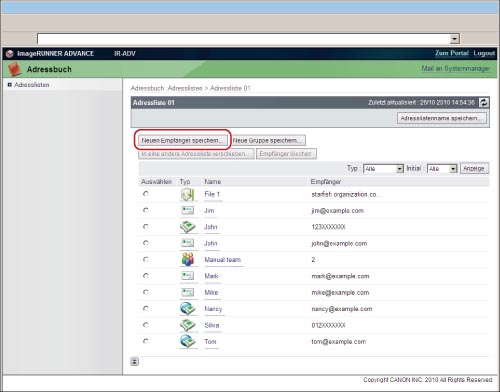
Task: Open Adresslisten in the left sidebar
Action: (32, 85)
